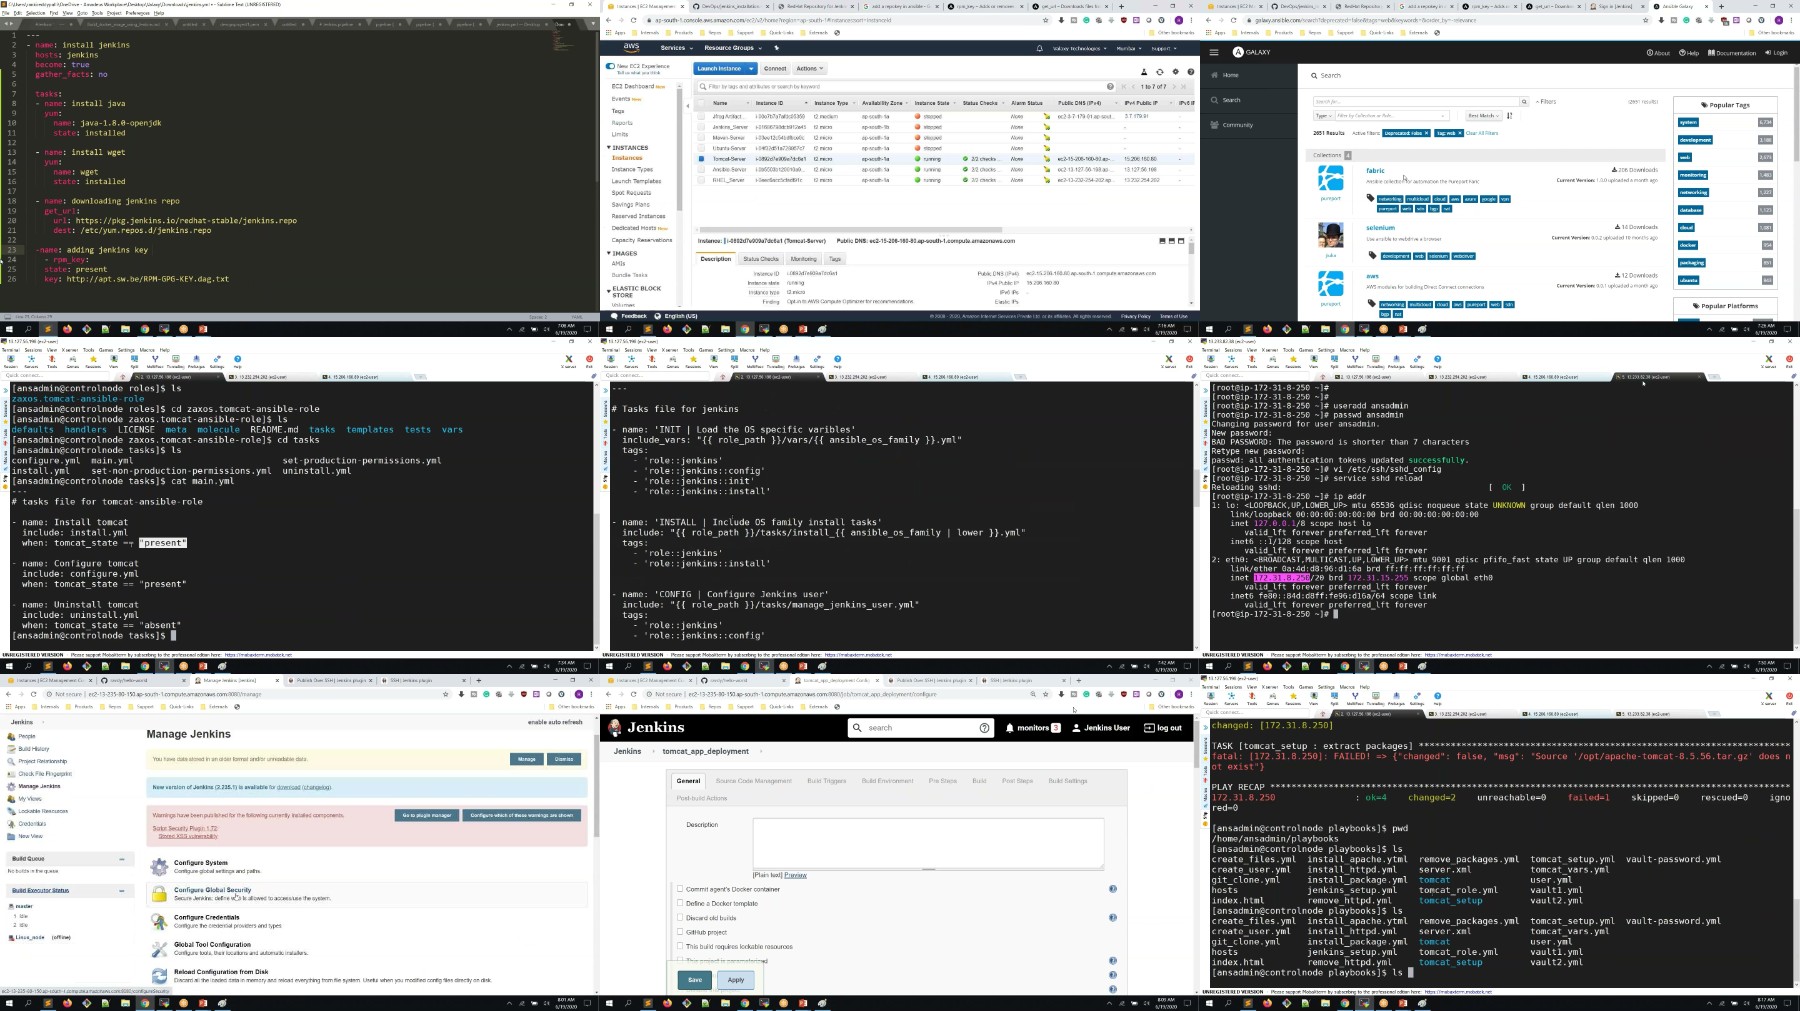Click the AWS notifications bell icon
Image resolution: width=1800 pixels, height=1011 pixels.
click(x=1039, y=48)
